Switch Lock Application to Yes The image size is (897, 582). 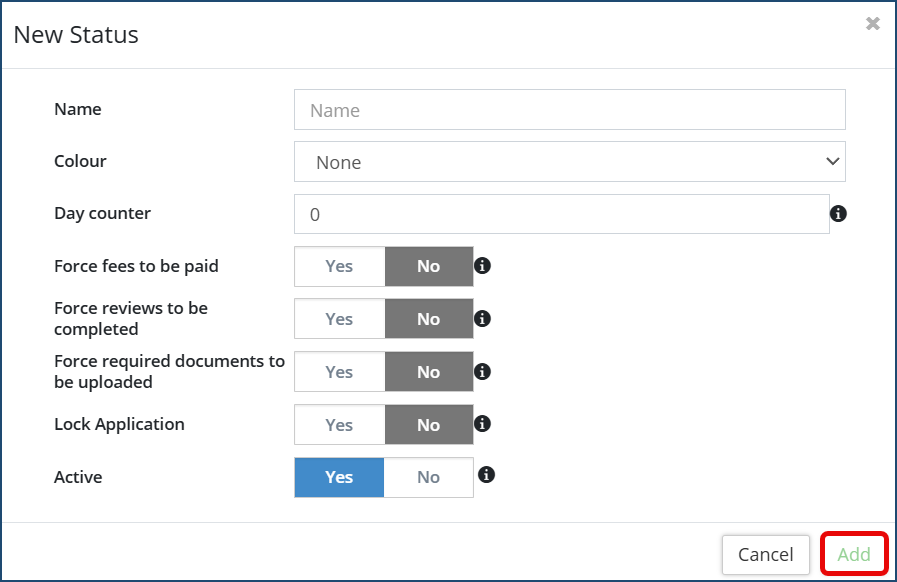coord(340,425)
